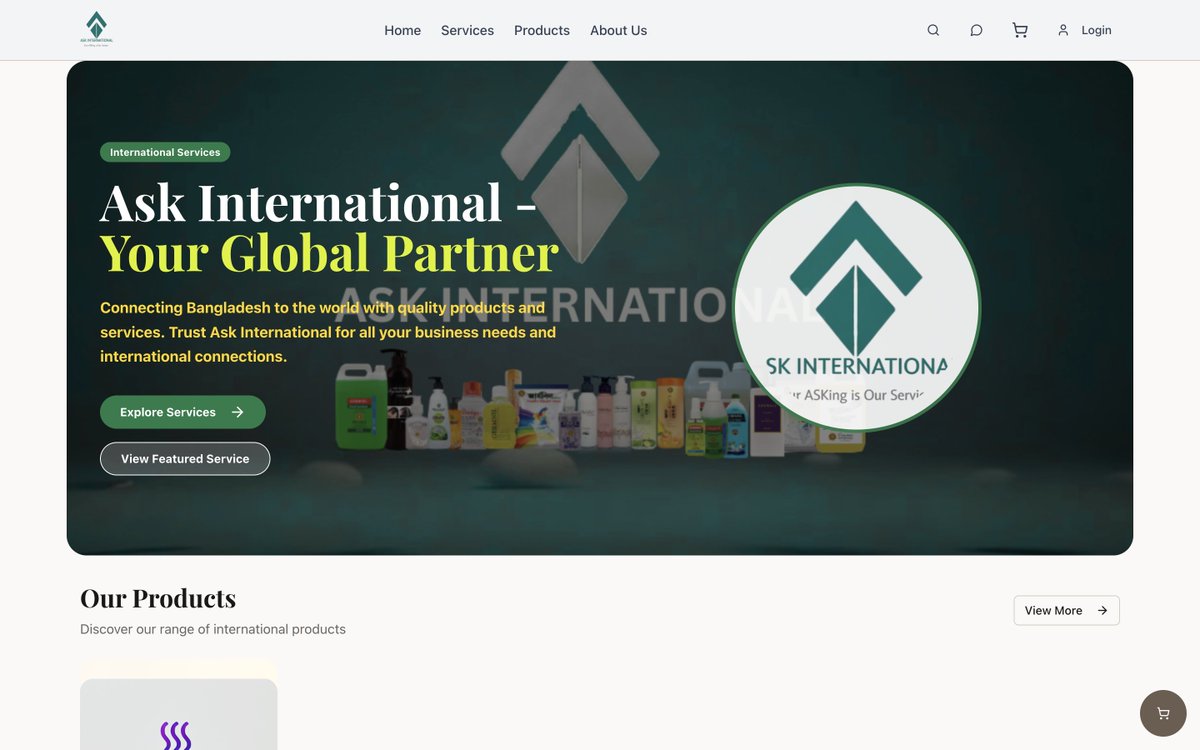Click the first product card thumbnail
This screenshot has width=1200, height=750.
tap(179, 714)
